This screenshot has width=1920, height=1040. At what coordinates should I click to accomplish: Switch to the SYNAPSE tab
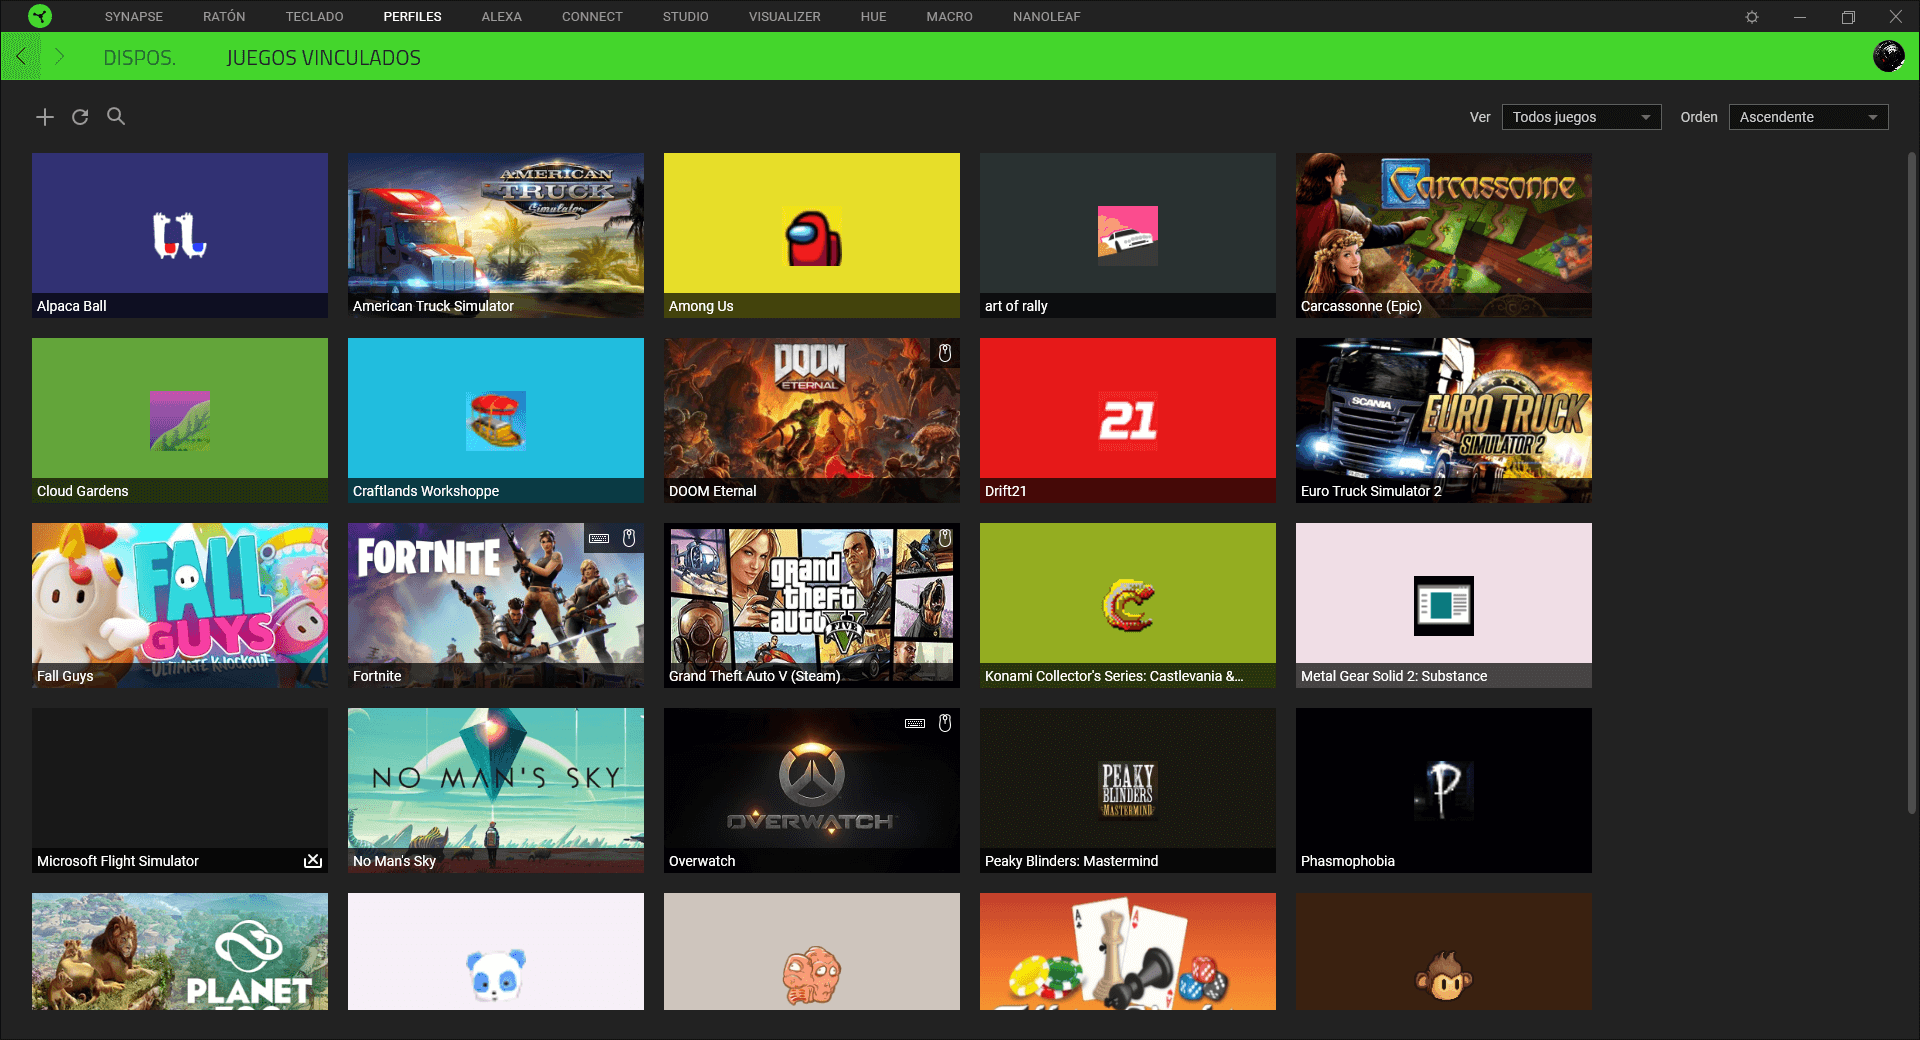pyautogui.click(x=134, y=17)
